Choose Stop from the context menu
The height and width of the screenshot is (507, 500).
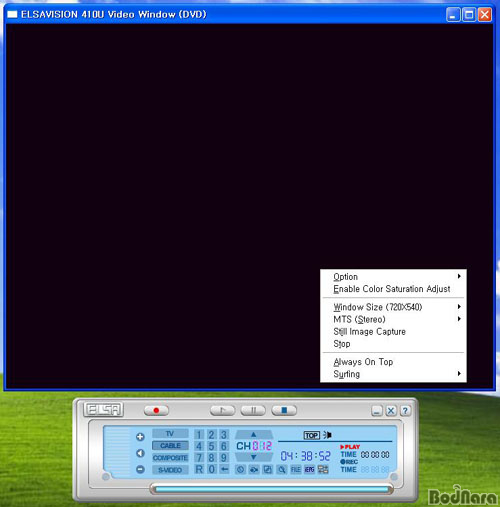point(393,344)
